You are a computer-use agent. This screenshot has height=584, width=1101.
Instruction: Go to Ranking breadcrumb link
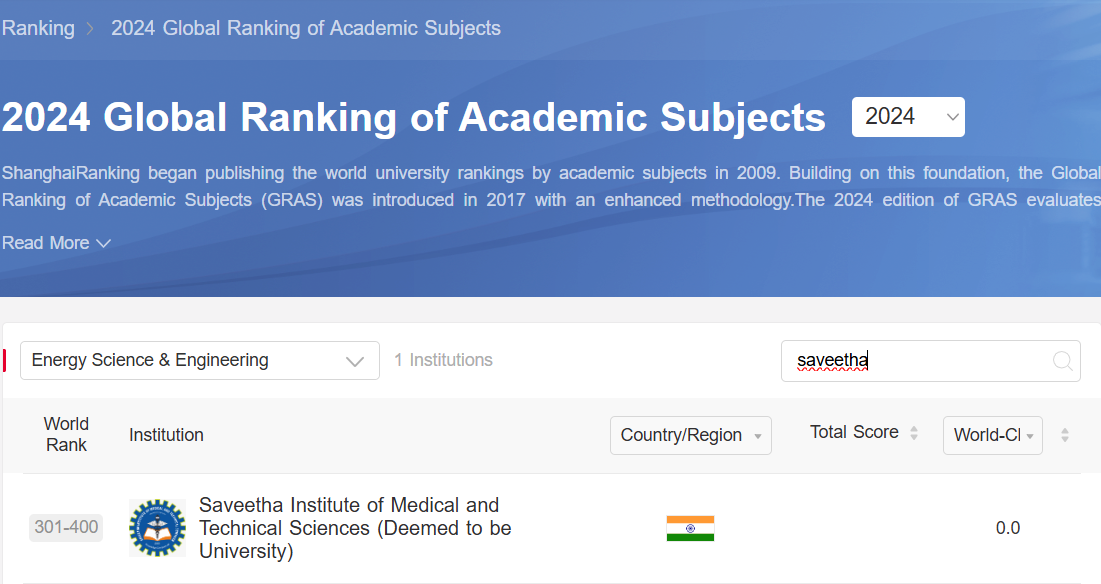coord(38,28)
